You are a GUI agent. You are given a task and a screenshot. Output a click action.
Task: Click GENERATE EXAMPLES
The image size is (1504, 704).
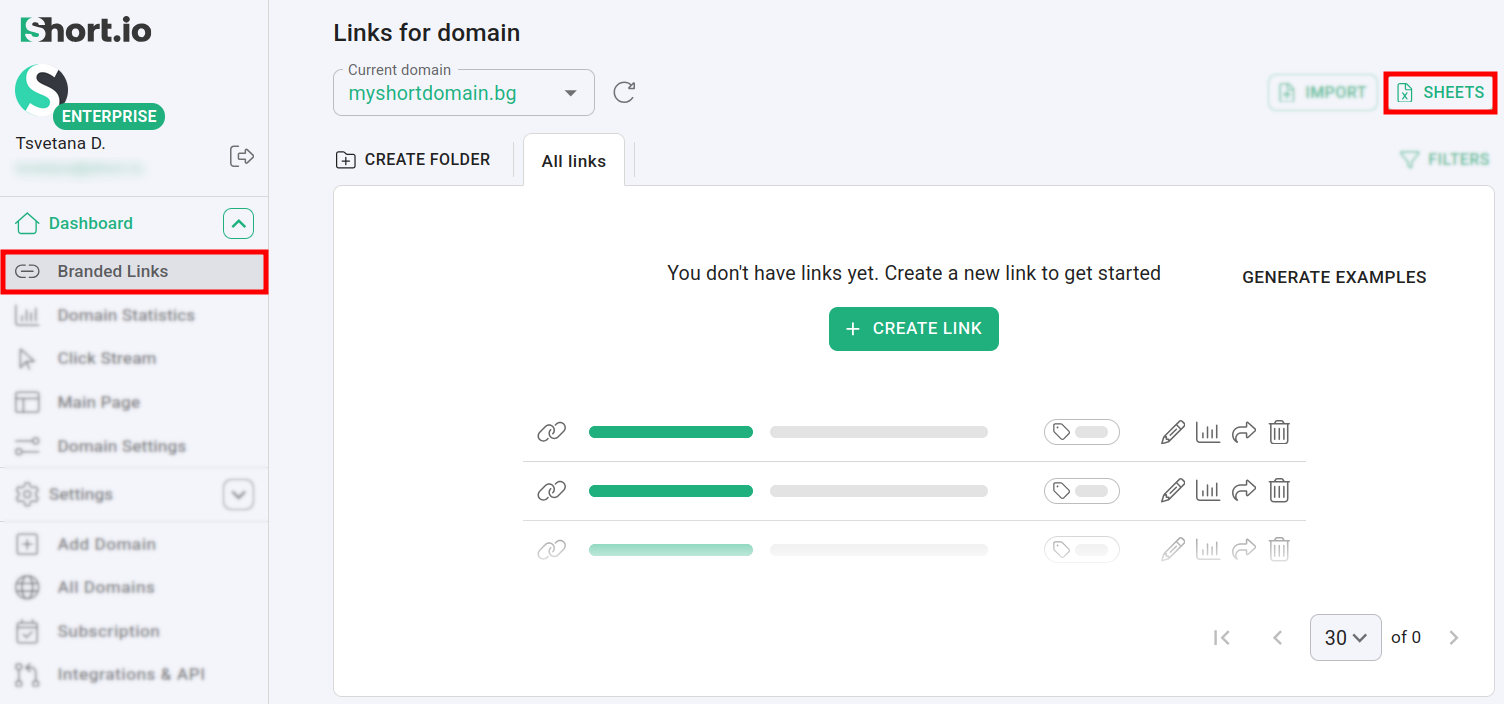click(1333, 277)
